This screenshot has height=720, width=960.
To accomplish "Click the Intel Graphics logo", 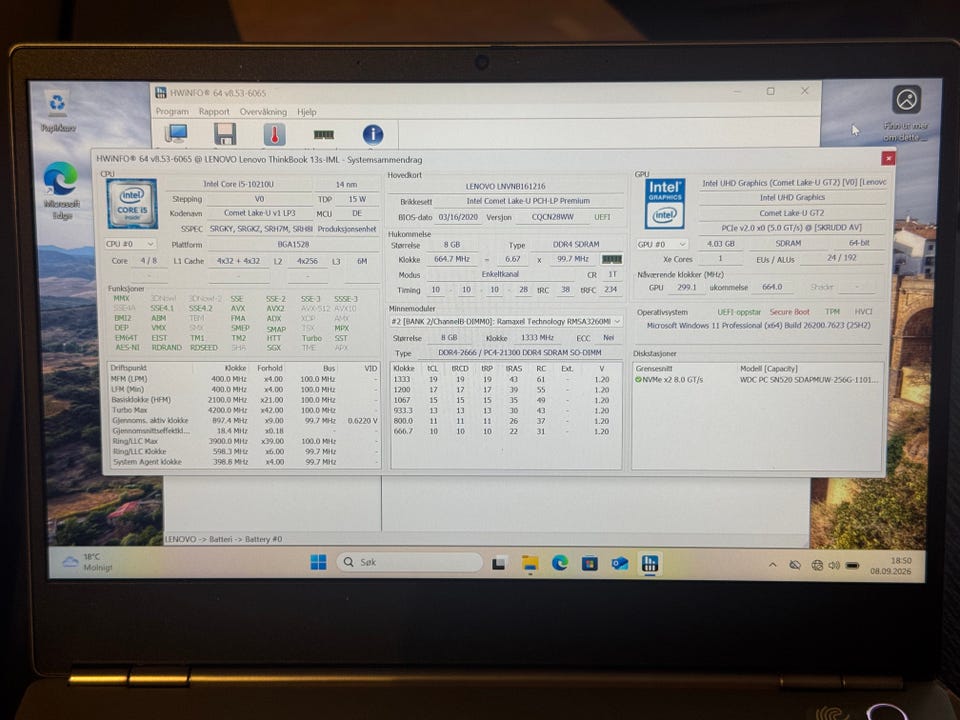I will [664, 203].
